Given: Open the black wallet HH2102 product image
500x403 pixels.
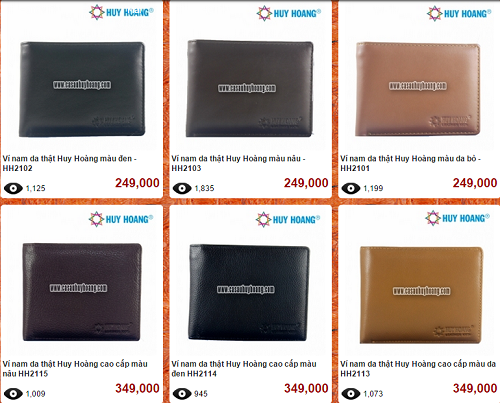Looking at the screenshot, I should tap(82, 89).
